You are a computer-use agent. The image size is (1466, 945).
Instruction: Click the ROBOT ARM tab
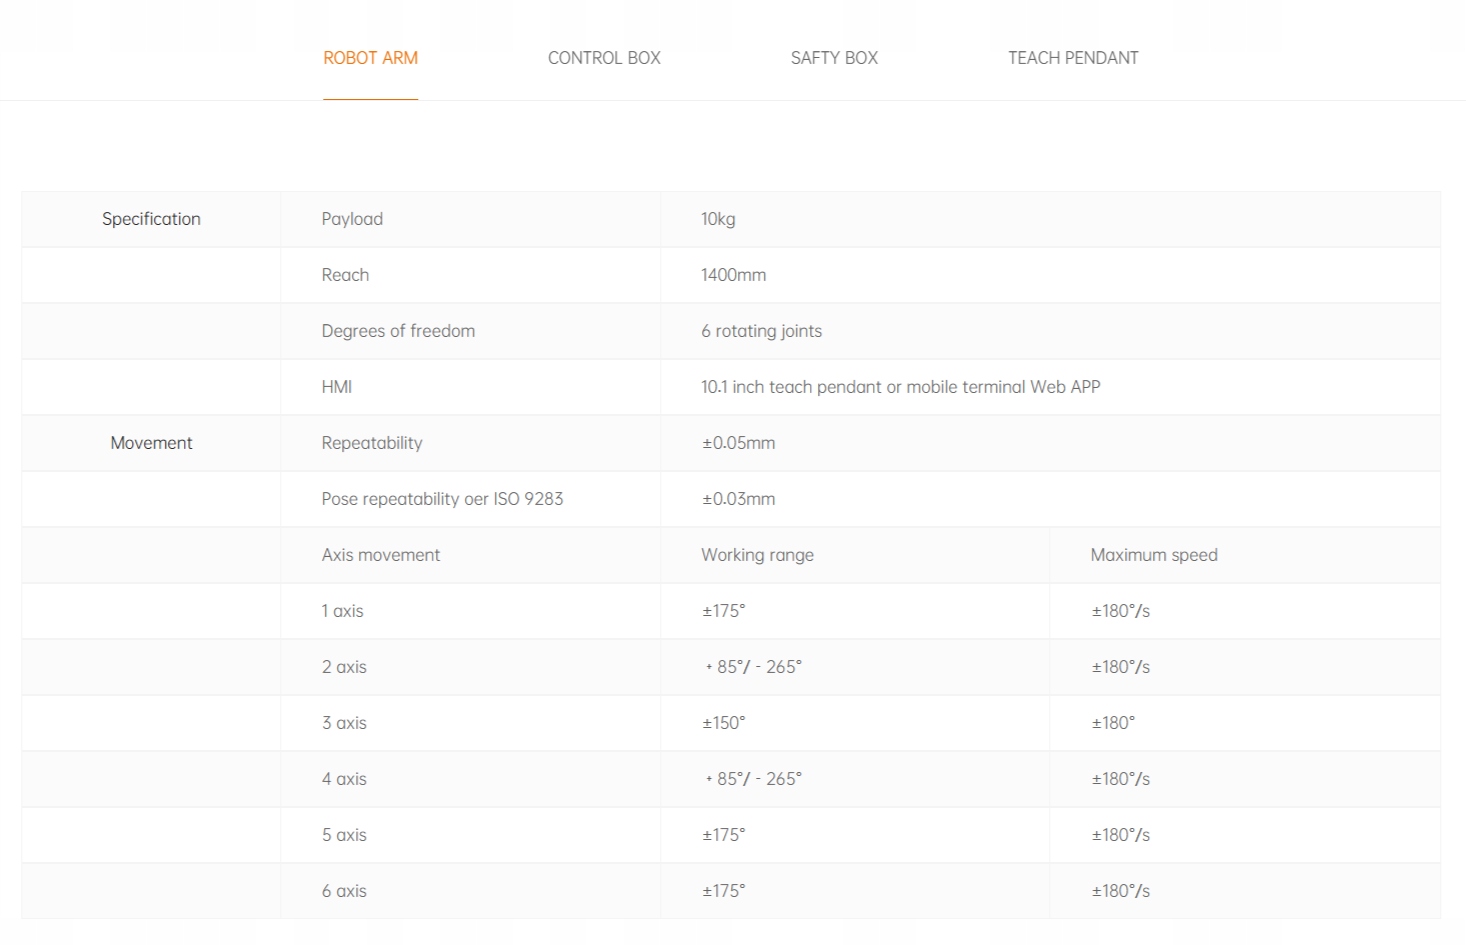370,58
